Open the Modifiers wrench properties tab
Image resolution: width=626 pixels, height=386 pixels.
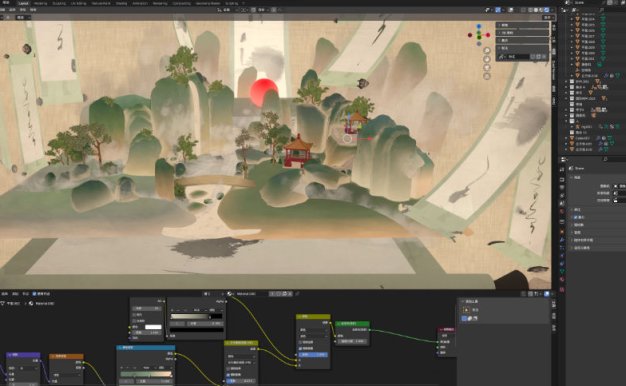[562, 240]
